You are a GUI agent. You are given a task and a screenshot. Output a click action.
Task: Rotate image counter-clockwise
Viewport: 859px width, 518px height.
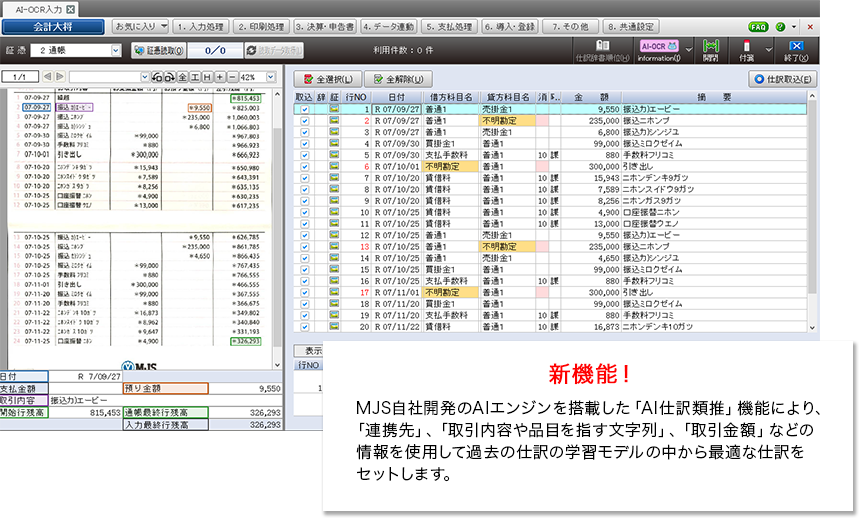coord(157,77)
